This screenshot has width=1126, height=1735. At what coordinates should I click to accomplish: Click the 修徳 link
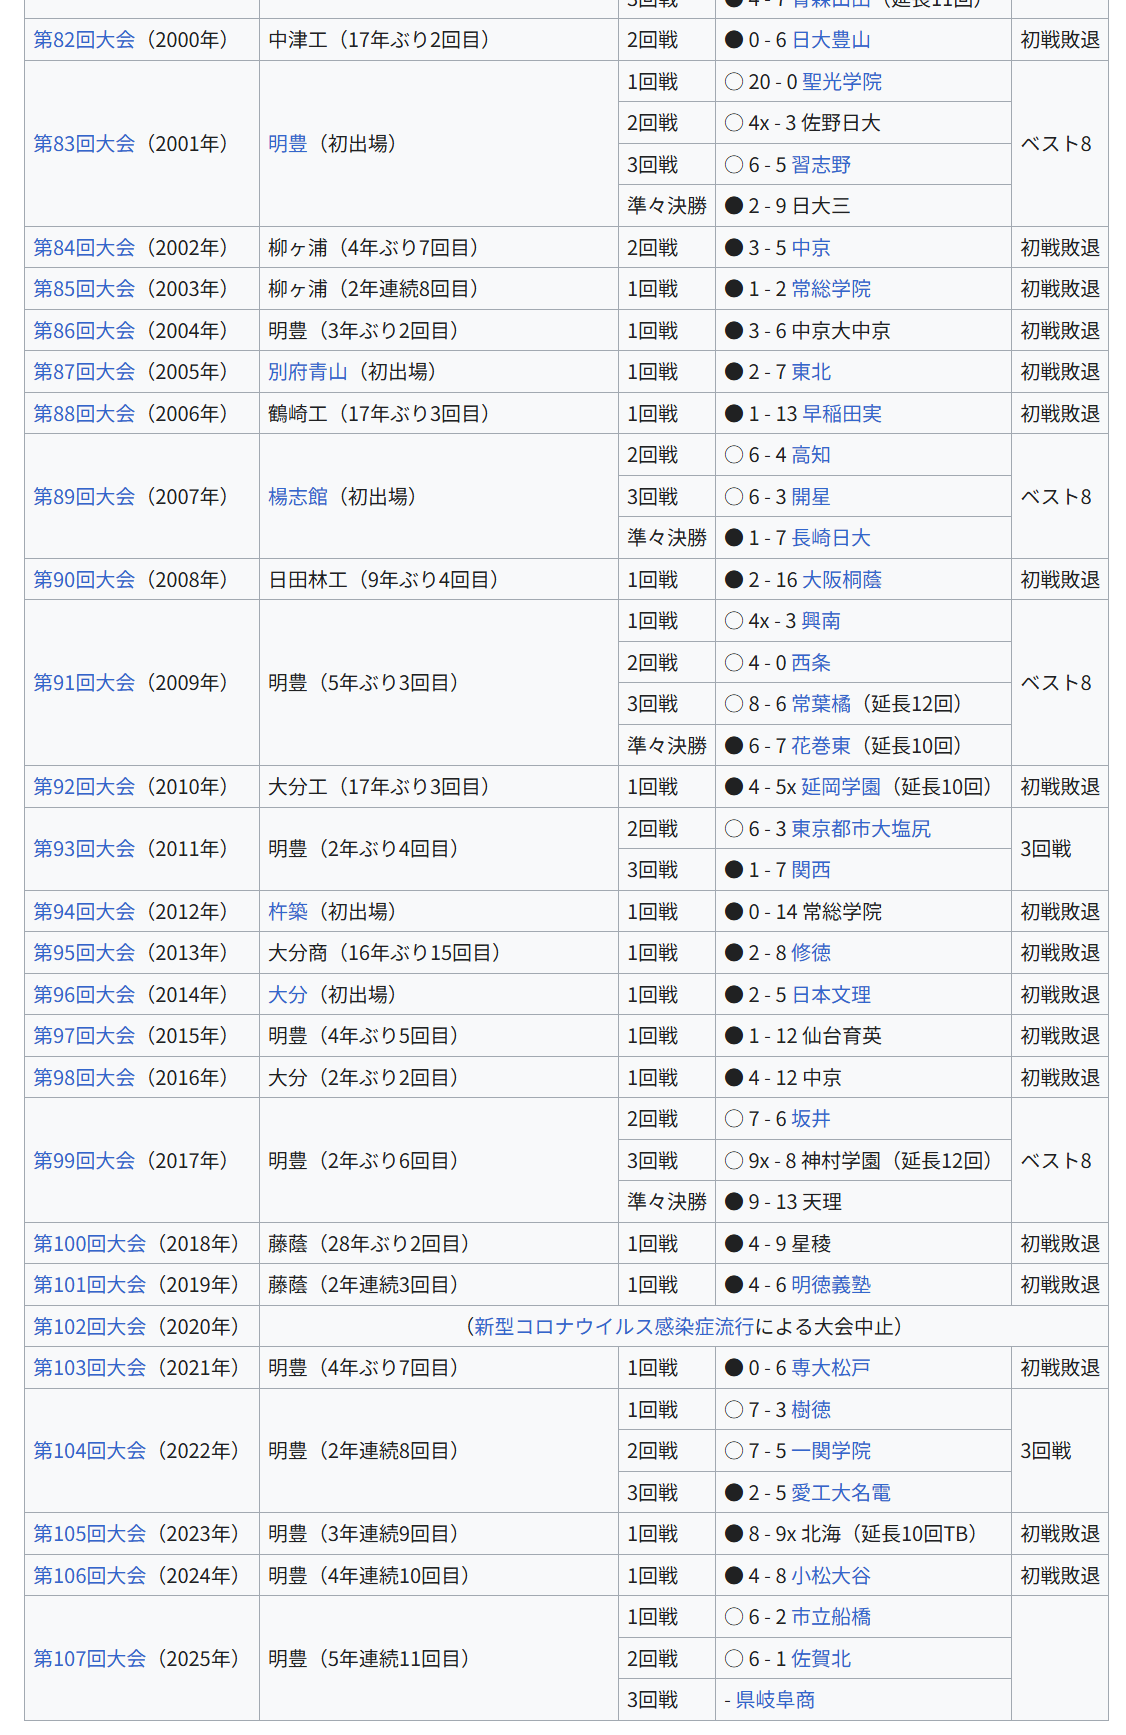click(811, 953)
